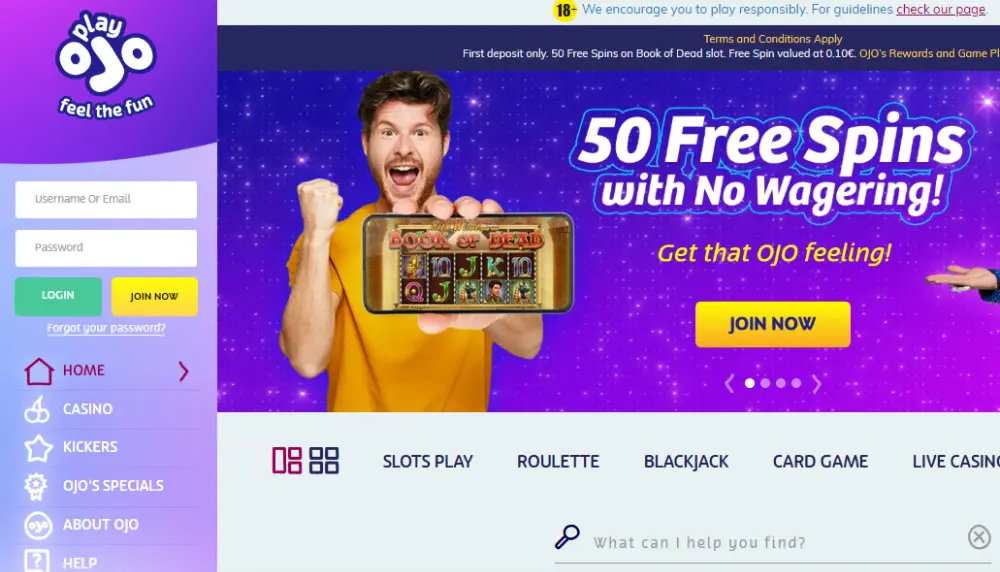Expand the Home menu chevron

[x=184, y=371]
